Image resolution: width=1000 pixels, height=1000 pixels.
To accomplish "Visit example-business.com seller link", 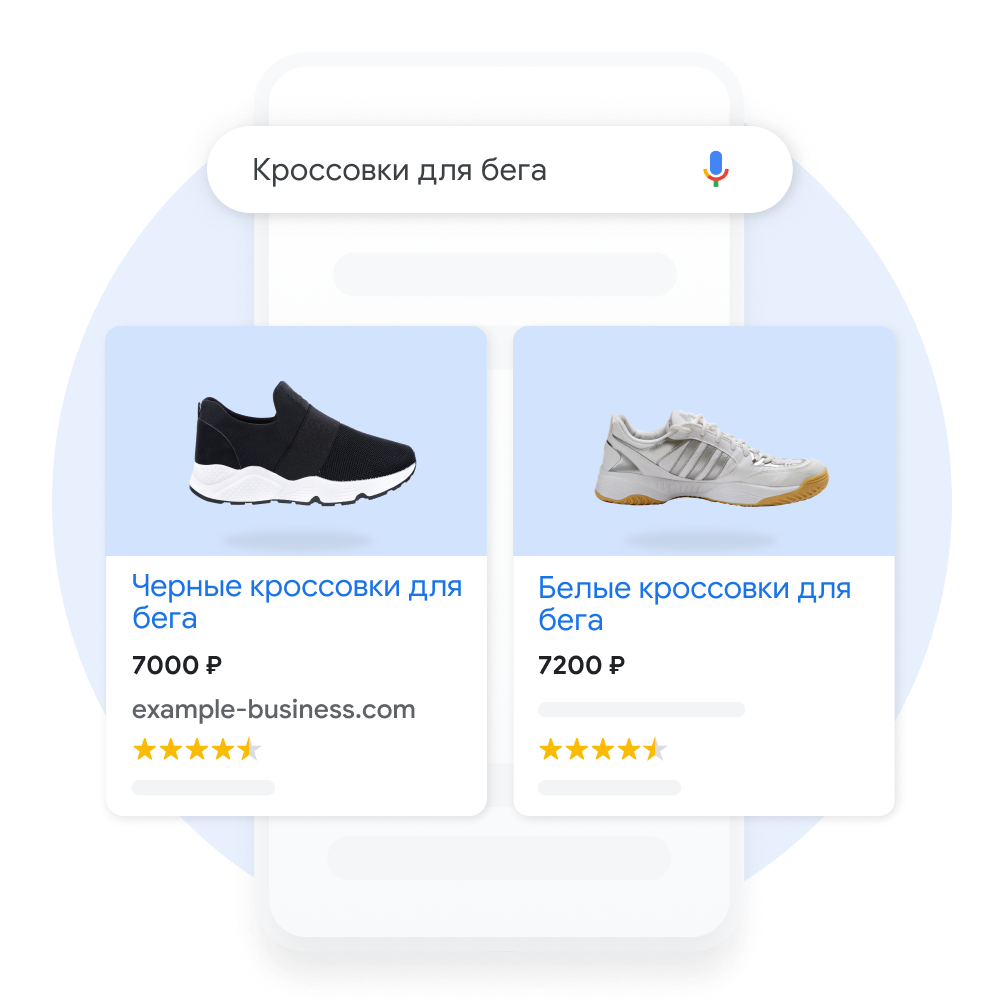I will coord(274,709).
